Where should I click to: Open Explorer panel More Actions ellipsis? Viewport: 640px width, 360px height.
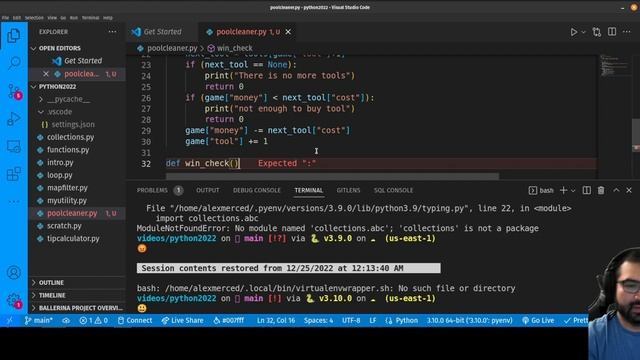tap(112, 31)
